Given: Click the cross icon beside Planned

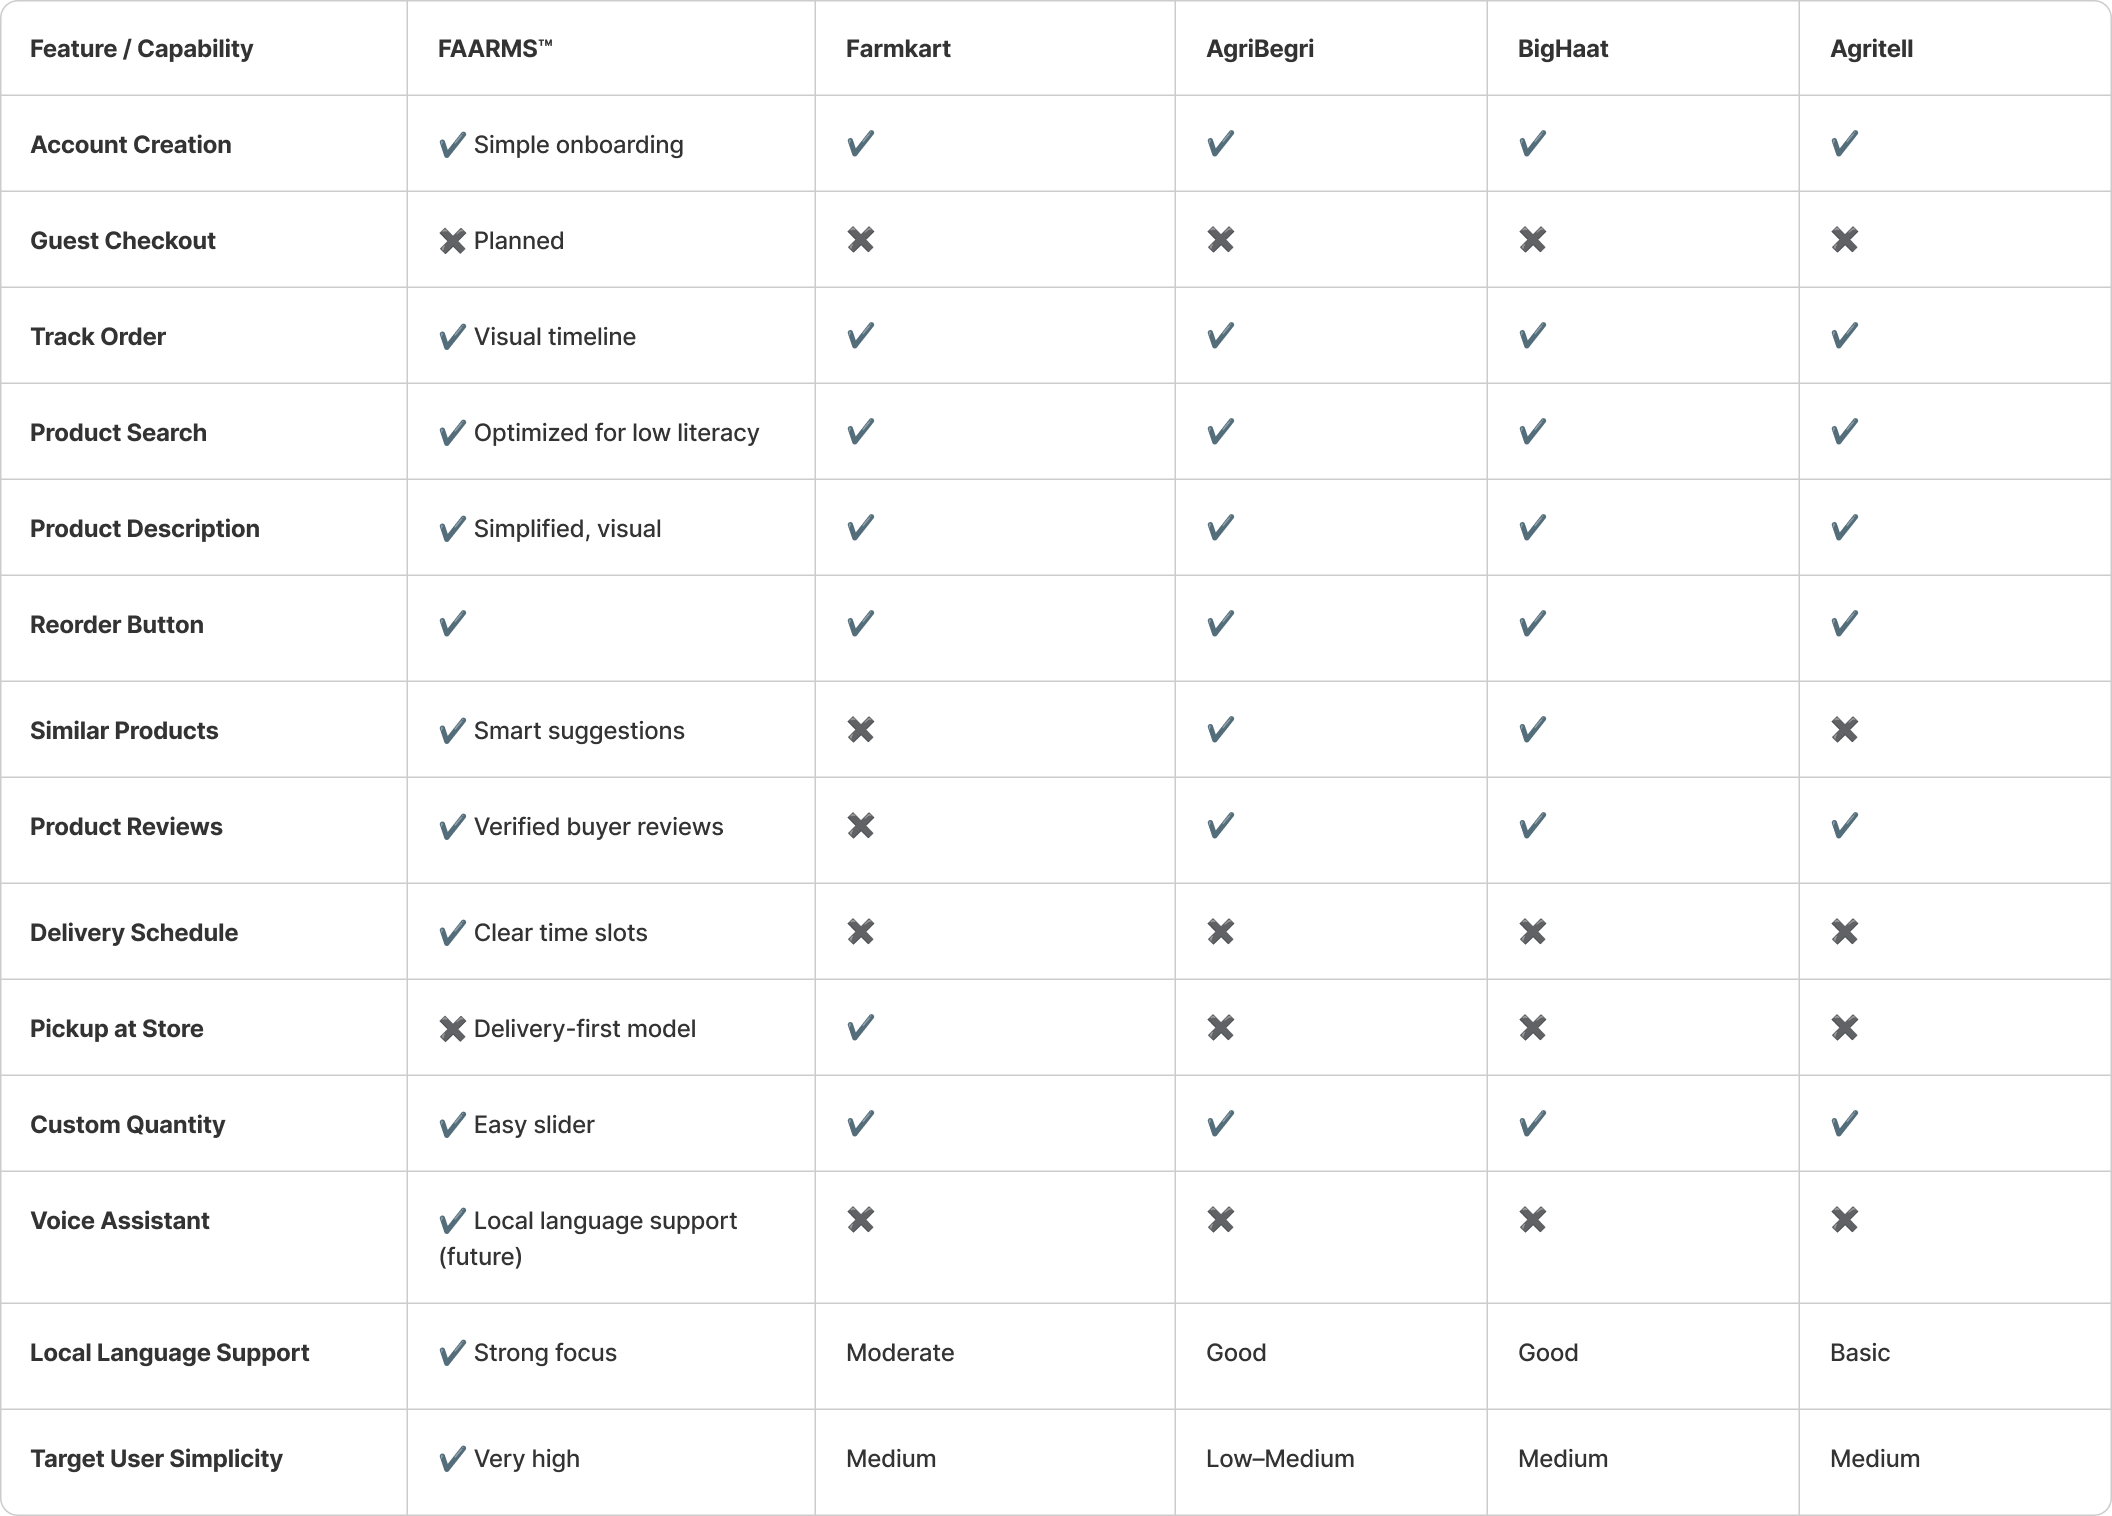Looking at the screenshot, I should tap(452, 241).
